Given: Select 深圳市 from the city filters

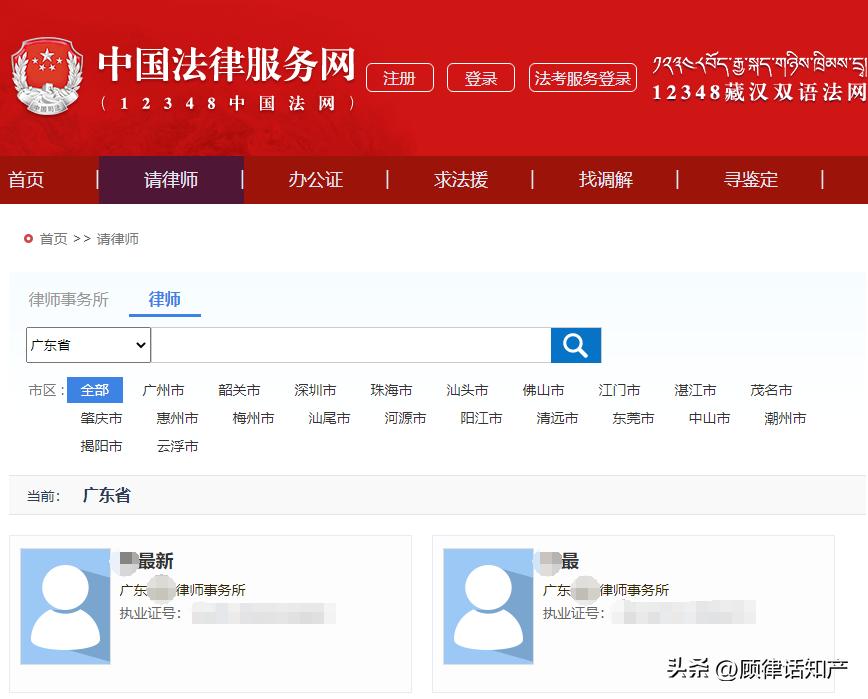Looking at the screenshot, I should pos(316,390).
